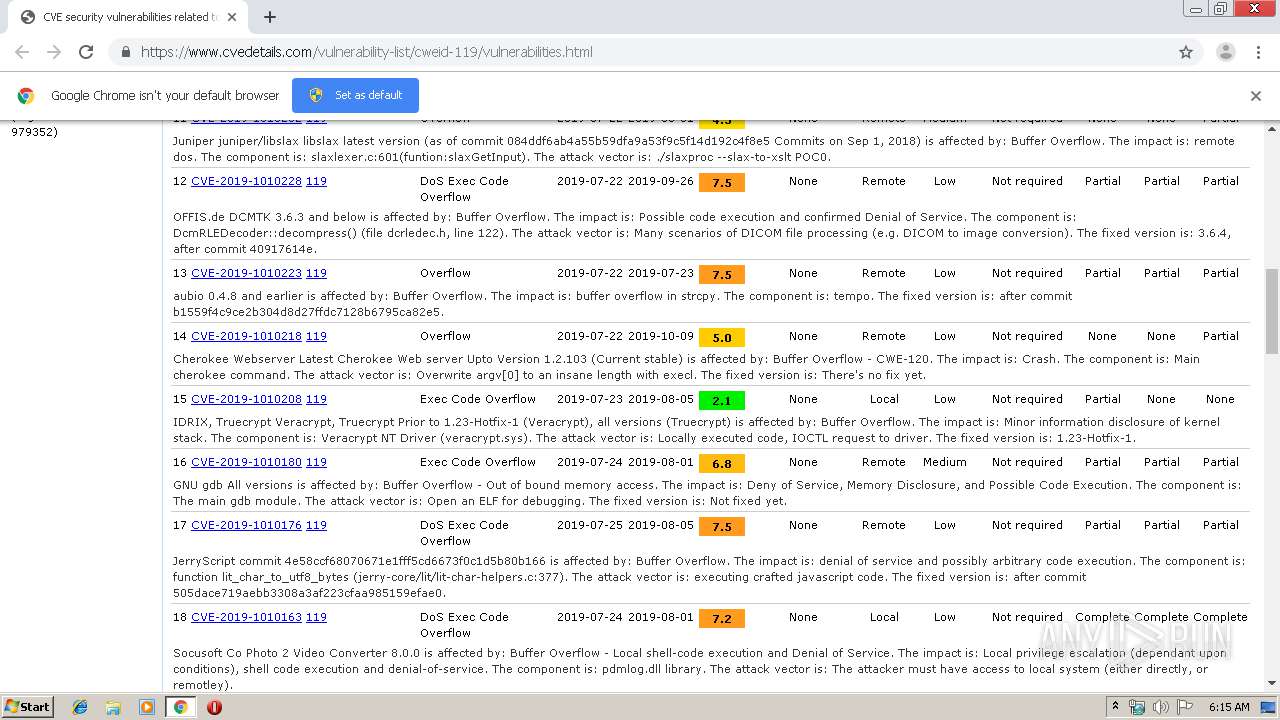
Task: Click the 5.0 score for CVE-2019-1010218
Action: pos(722,338)
